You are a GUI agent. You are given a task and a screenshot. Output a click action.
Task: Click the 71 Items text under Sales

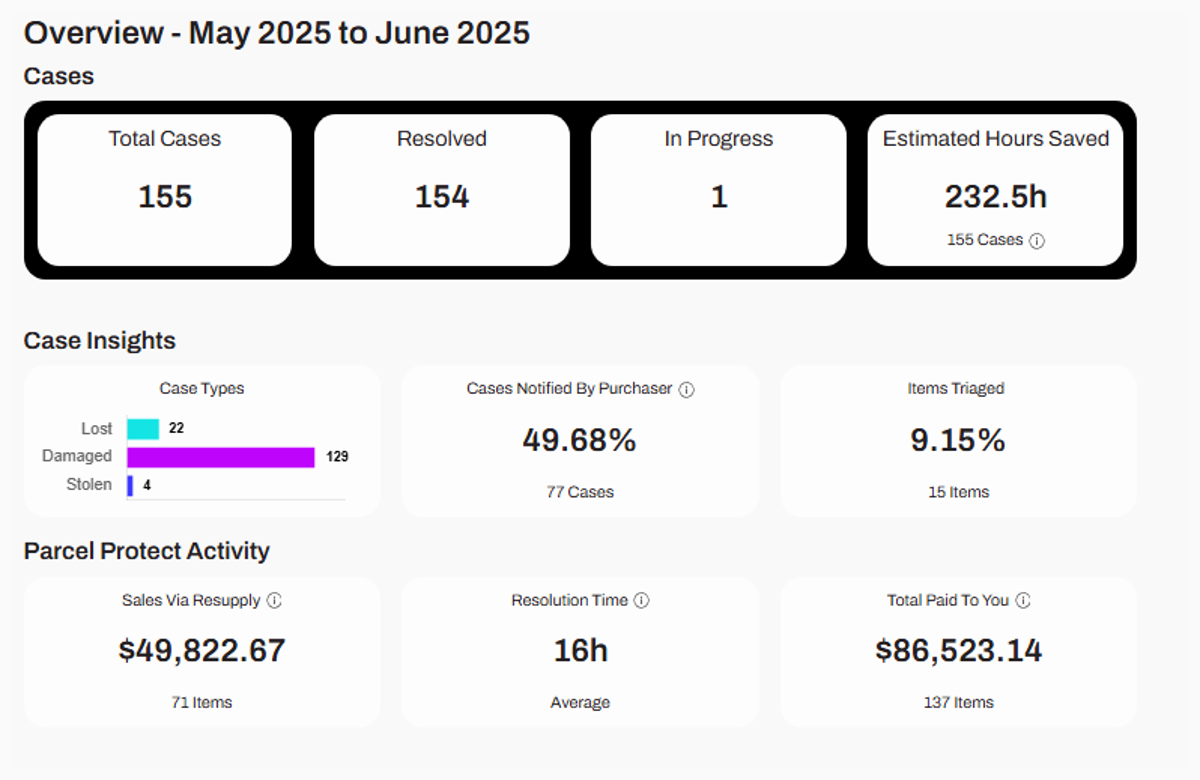point(202,703)
